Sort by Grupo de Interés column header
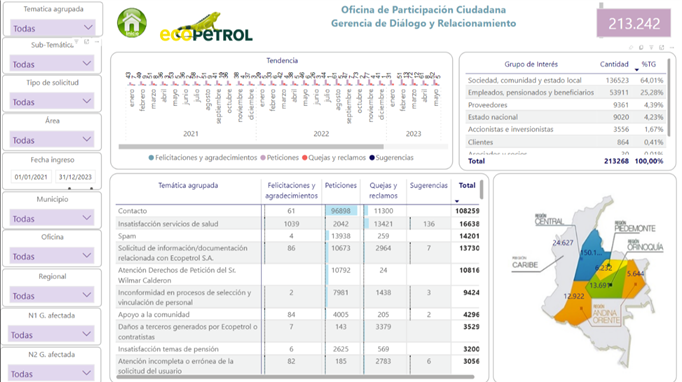The height and width of the screenshot is (382, 682). 531,64
